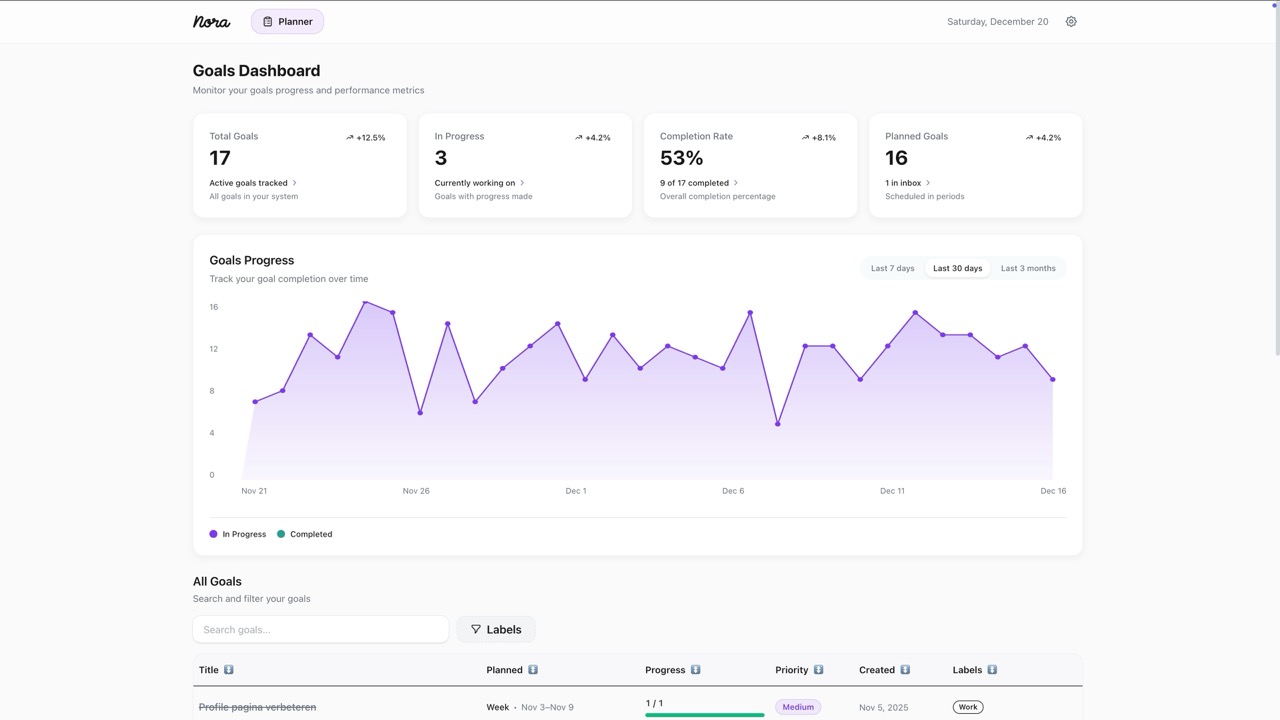This screenshot has width=1280, height=720.
Task: Click the Nora logo
Action: coord(211,22)
